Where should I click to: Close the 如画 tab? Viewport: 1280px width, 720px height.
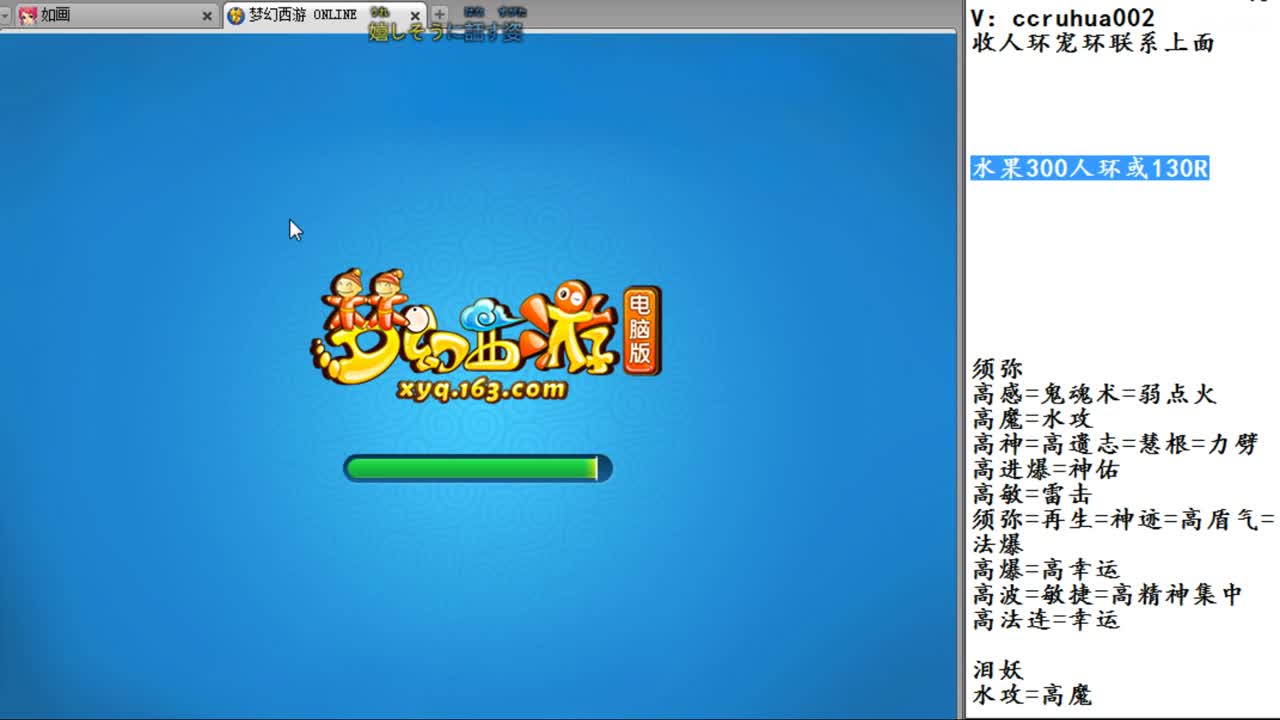coord(207,16)
